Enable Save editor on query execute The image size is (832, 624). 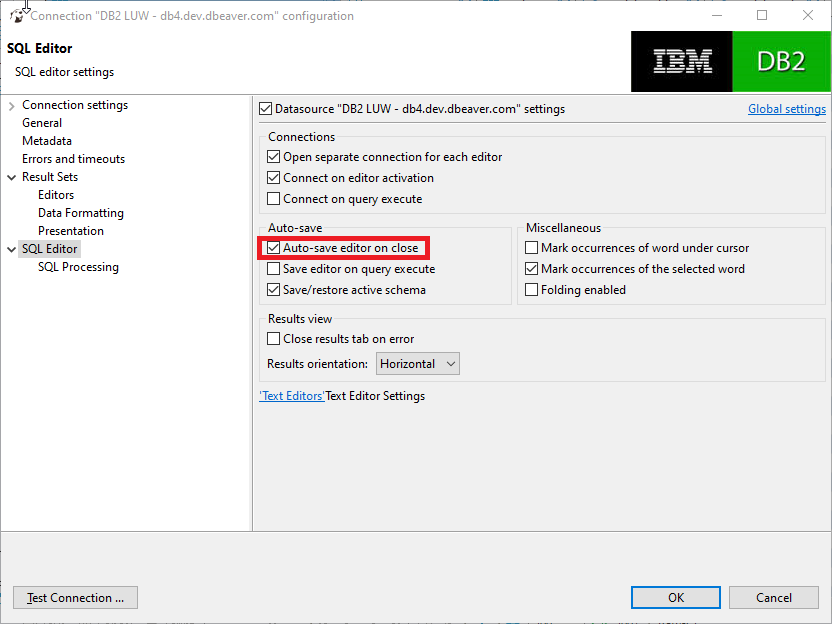274,268
